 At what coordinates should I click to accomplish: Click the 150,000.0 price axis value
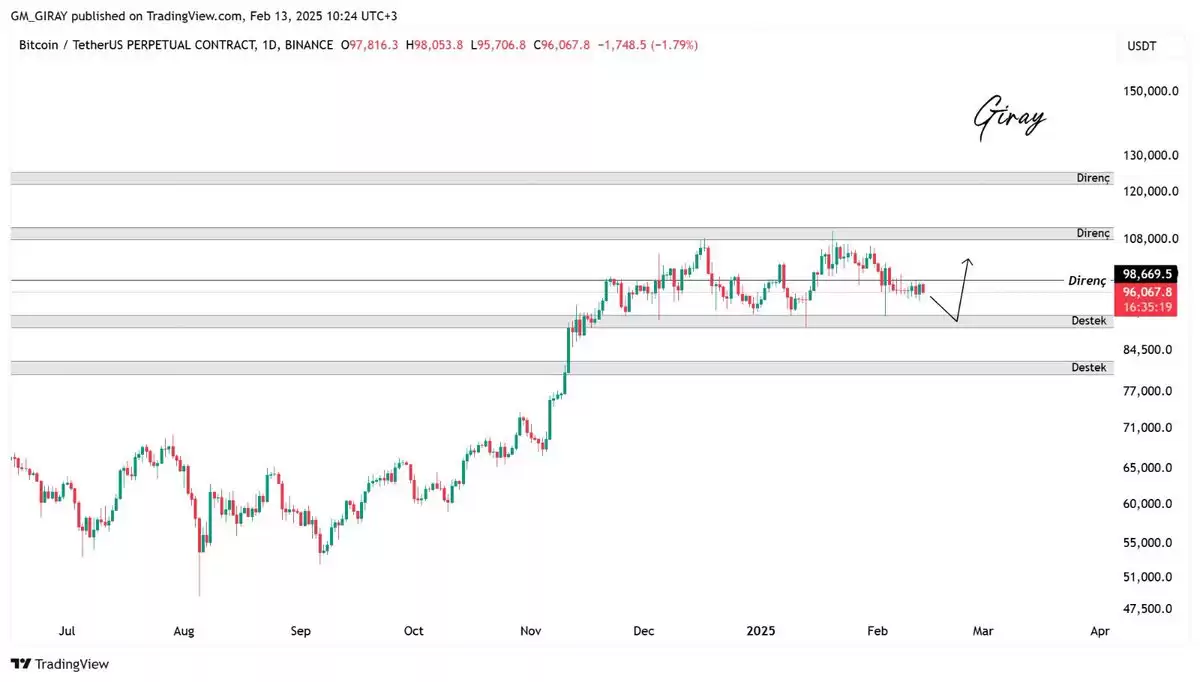click(1153, 91)
